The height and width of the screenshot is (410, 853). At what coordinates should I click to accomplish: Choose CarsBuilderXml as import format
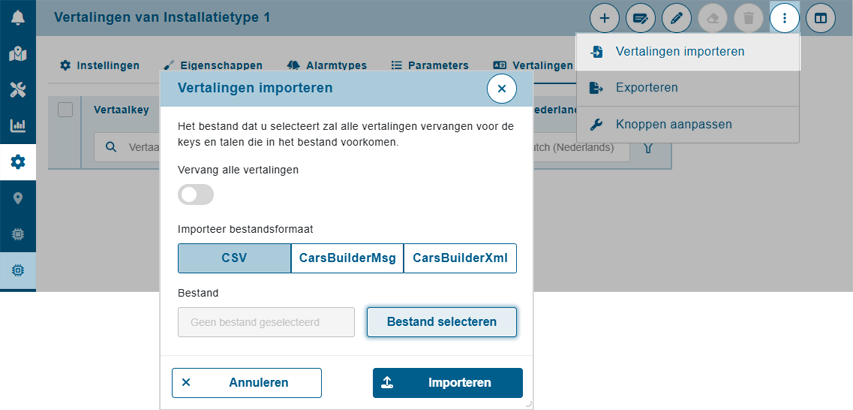point(460,258)
